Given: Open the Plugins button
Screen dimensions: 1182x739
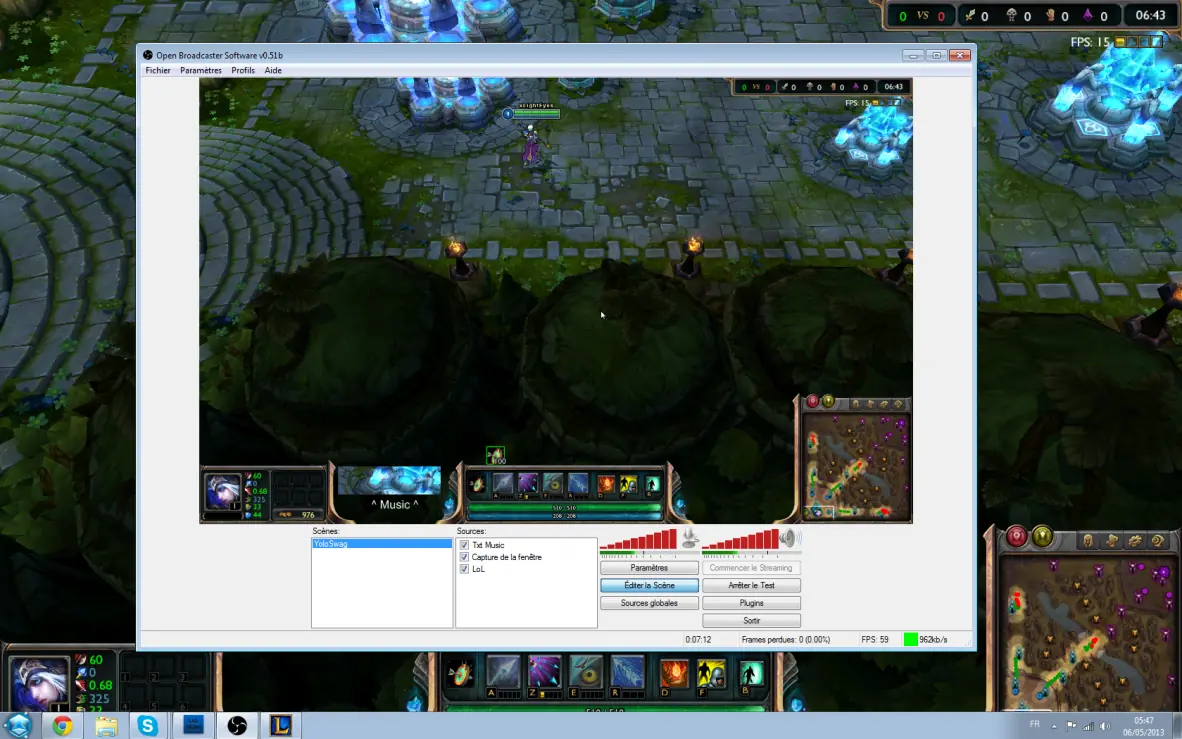Looking at the screenshot, I should (751, 603).
